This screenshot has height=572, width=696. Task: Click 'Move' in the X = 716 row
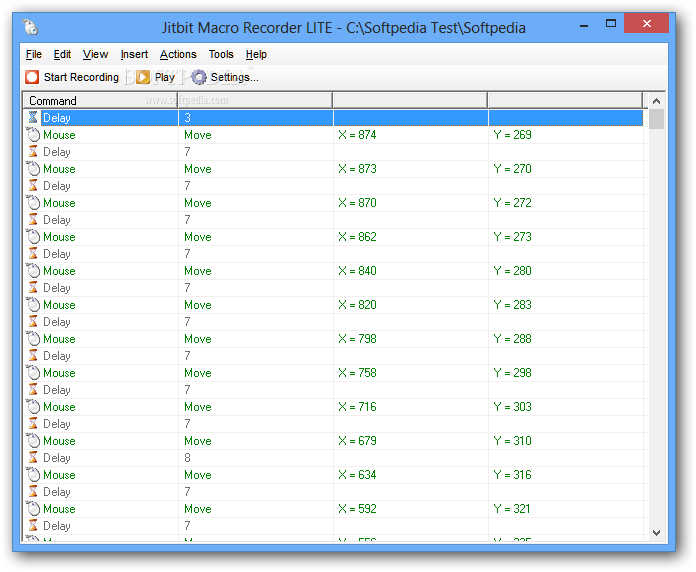[198, 406]
